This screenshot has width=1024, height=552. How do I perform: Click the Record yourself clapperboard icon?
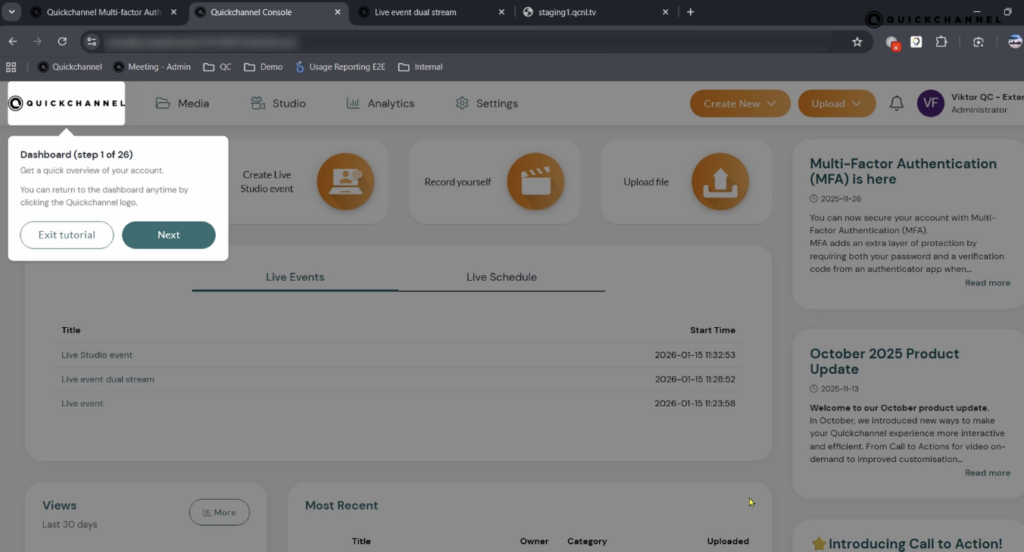[x=535, y=182]
